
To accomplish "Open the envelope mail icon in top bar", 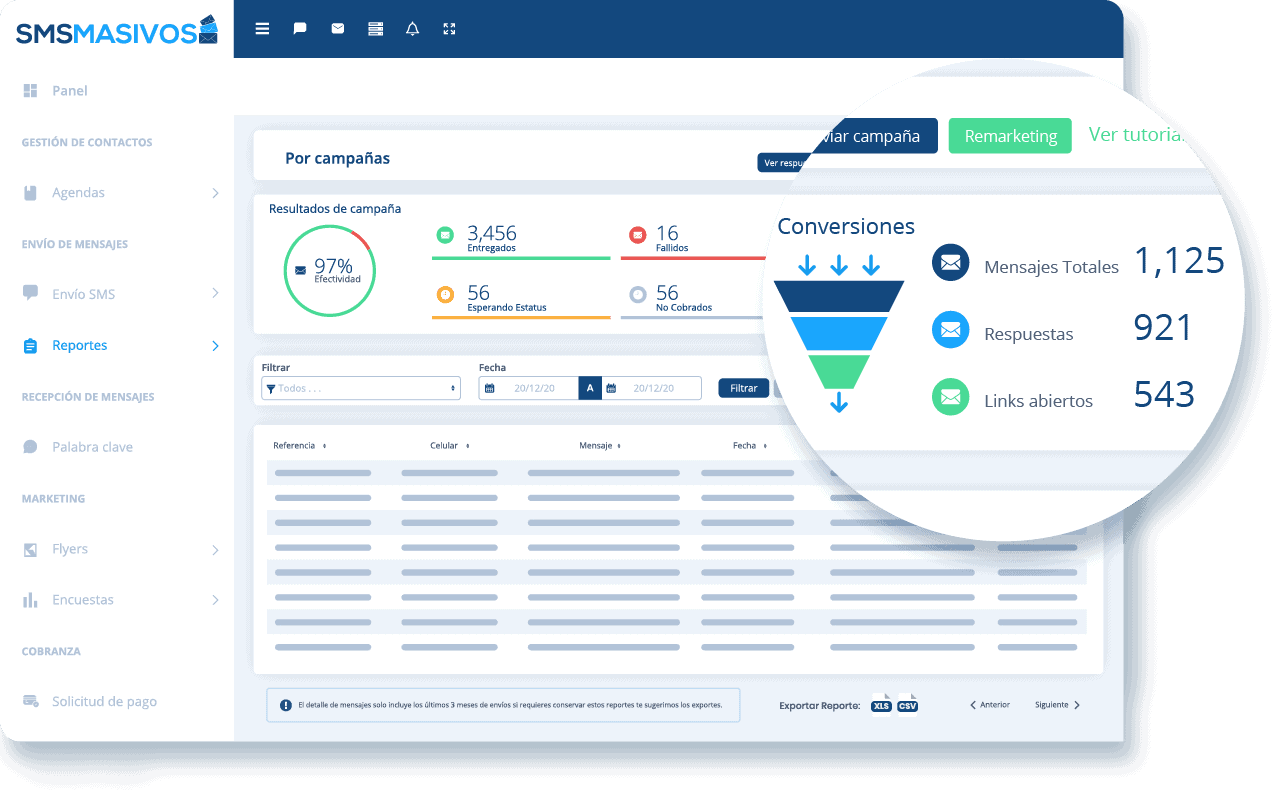I will [x=338, y=29].
